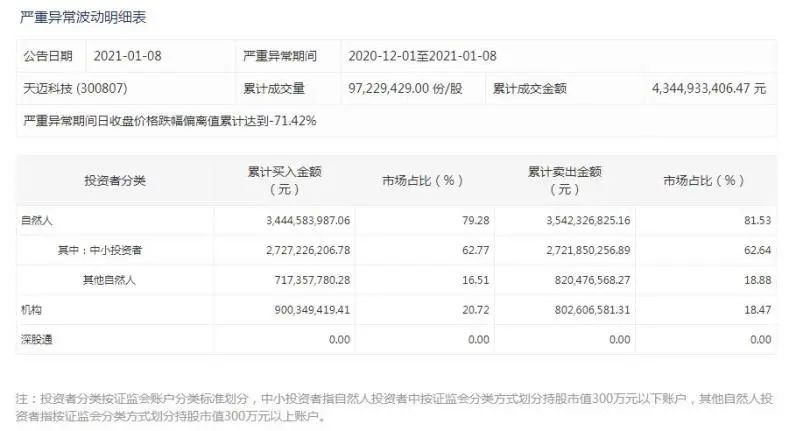Select the 严重异常期间 label cell
Screen dimensions: 796x431
[x=279, y=56]
